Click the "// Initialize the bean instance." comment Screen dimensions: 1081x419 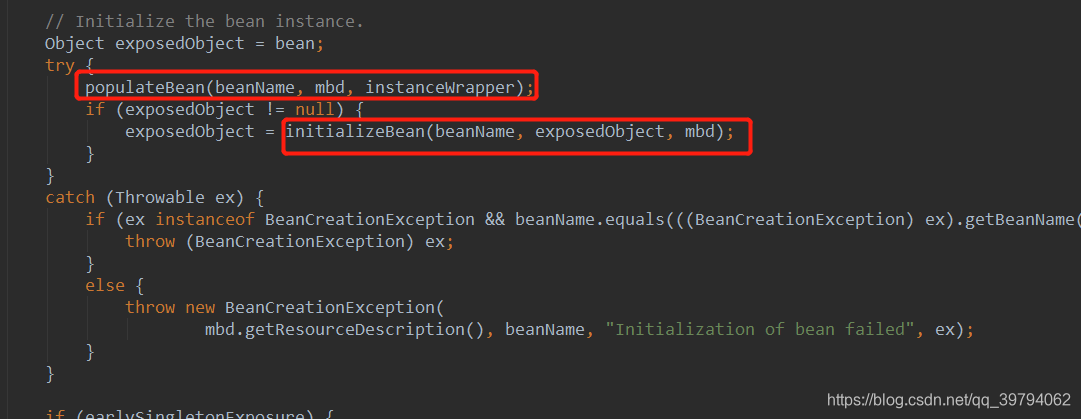point(204,21)
